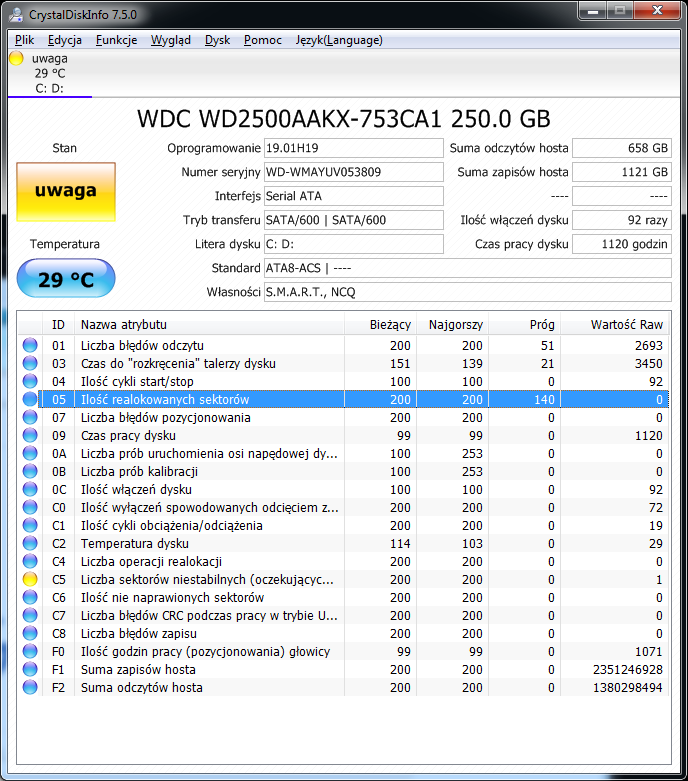This screenshot has height=781, width=688.
Task: Click the yellow disk status icon above C: D:
Action: [x=16, y=58]
